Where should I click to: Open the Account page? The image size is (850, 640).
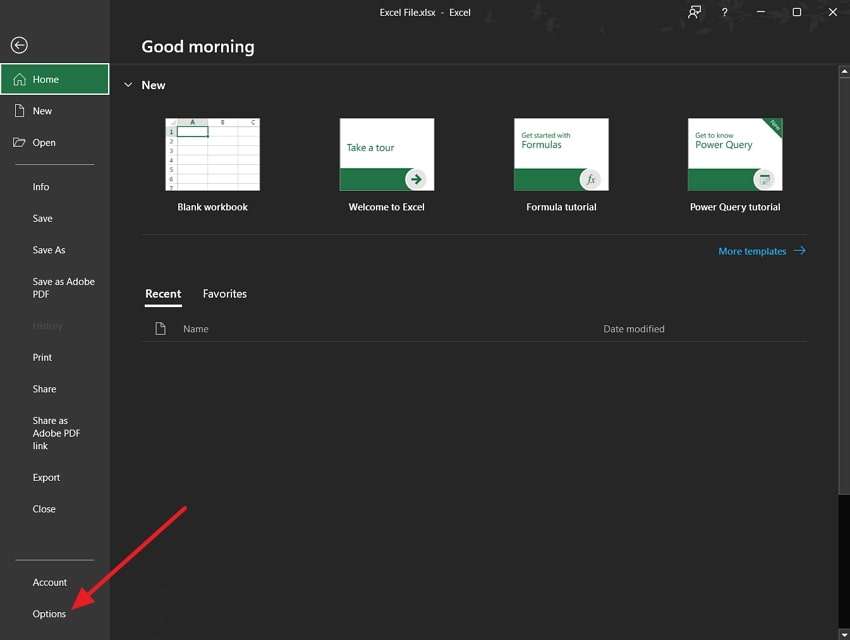(x=50, y=583)
